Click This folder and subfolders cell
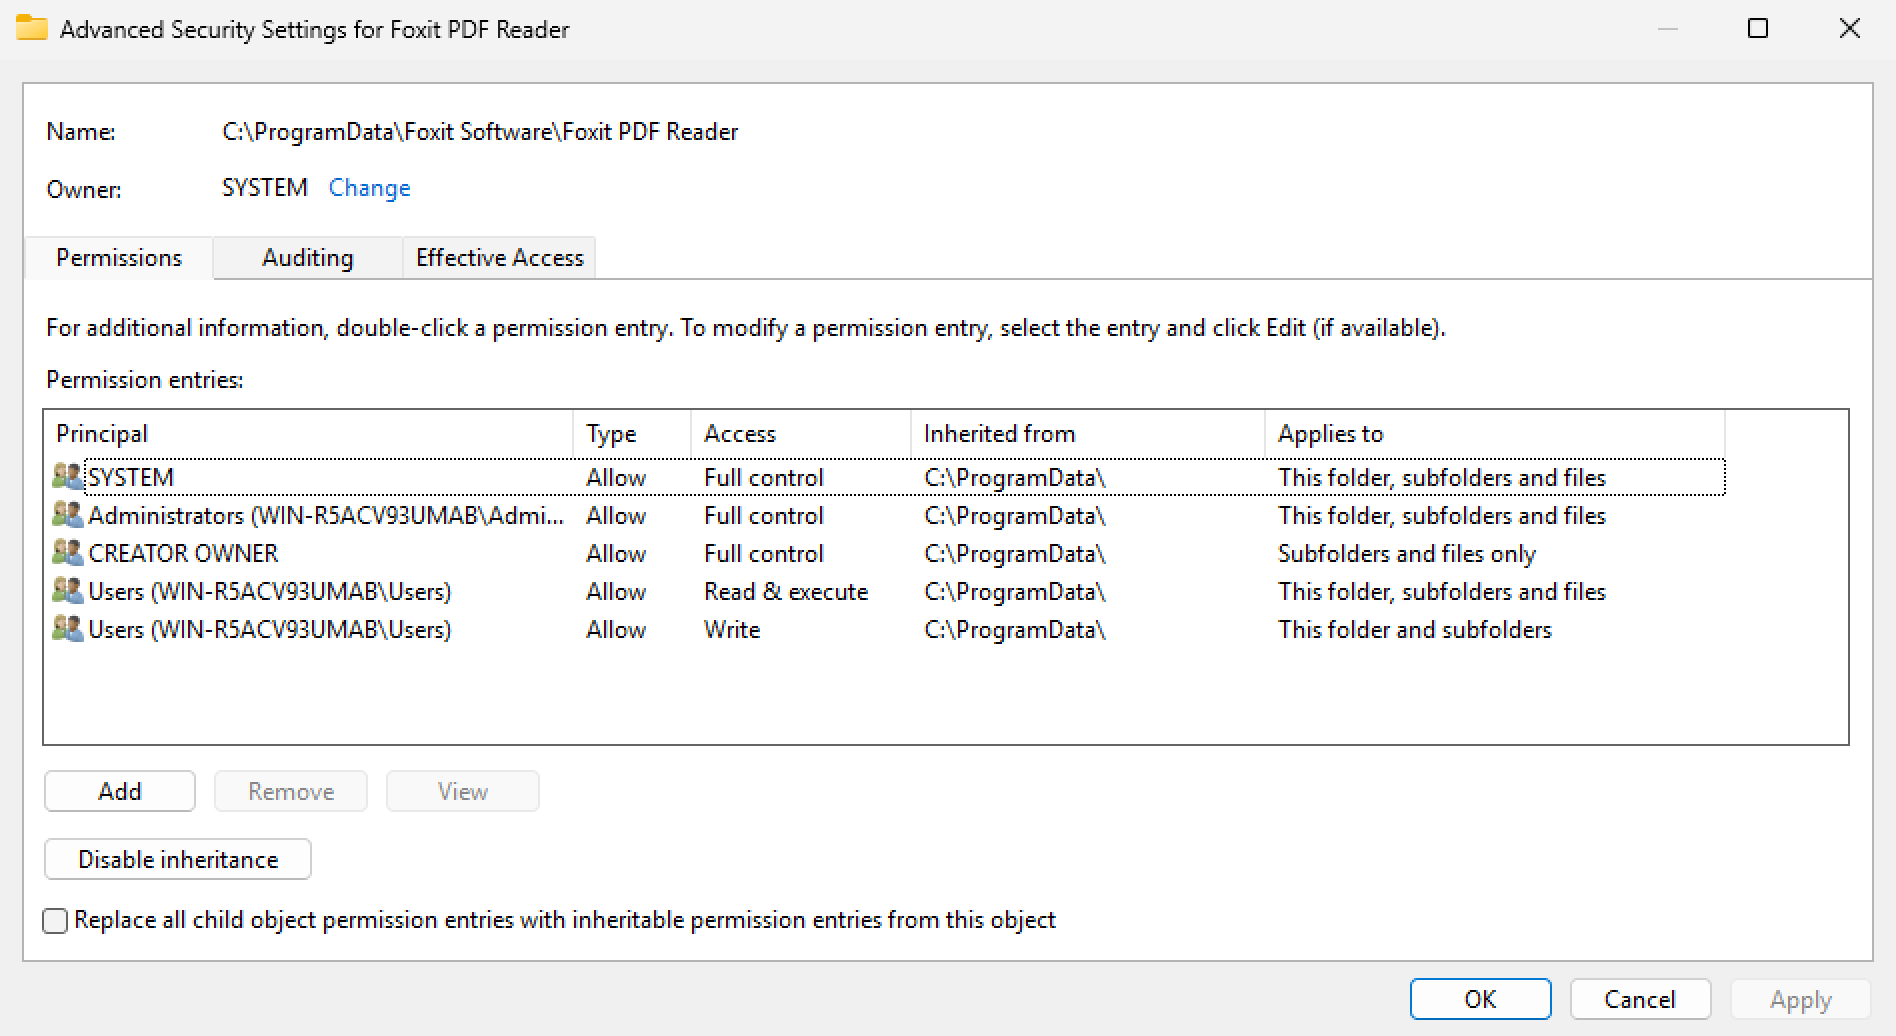 click(1415, 629)
